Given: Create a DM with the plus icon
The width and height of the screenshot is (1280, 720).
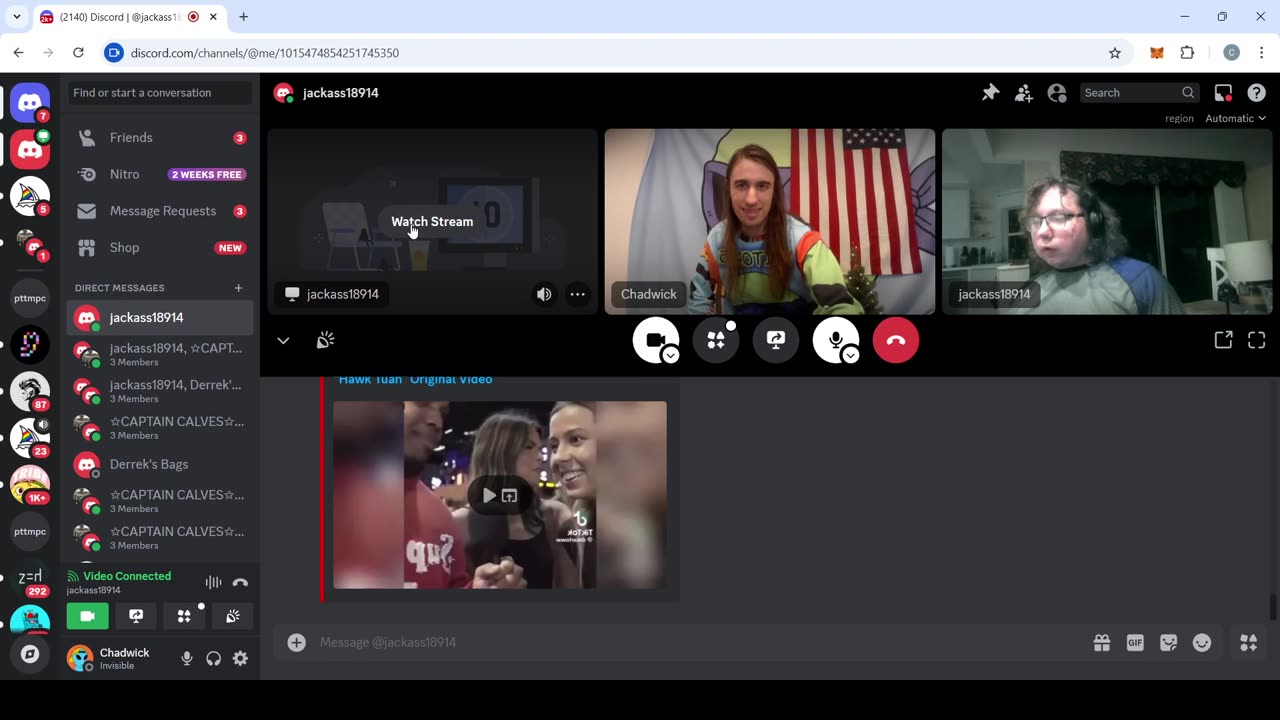Looking at the screenshot, I should [x=238, y=288].
